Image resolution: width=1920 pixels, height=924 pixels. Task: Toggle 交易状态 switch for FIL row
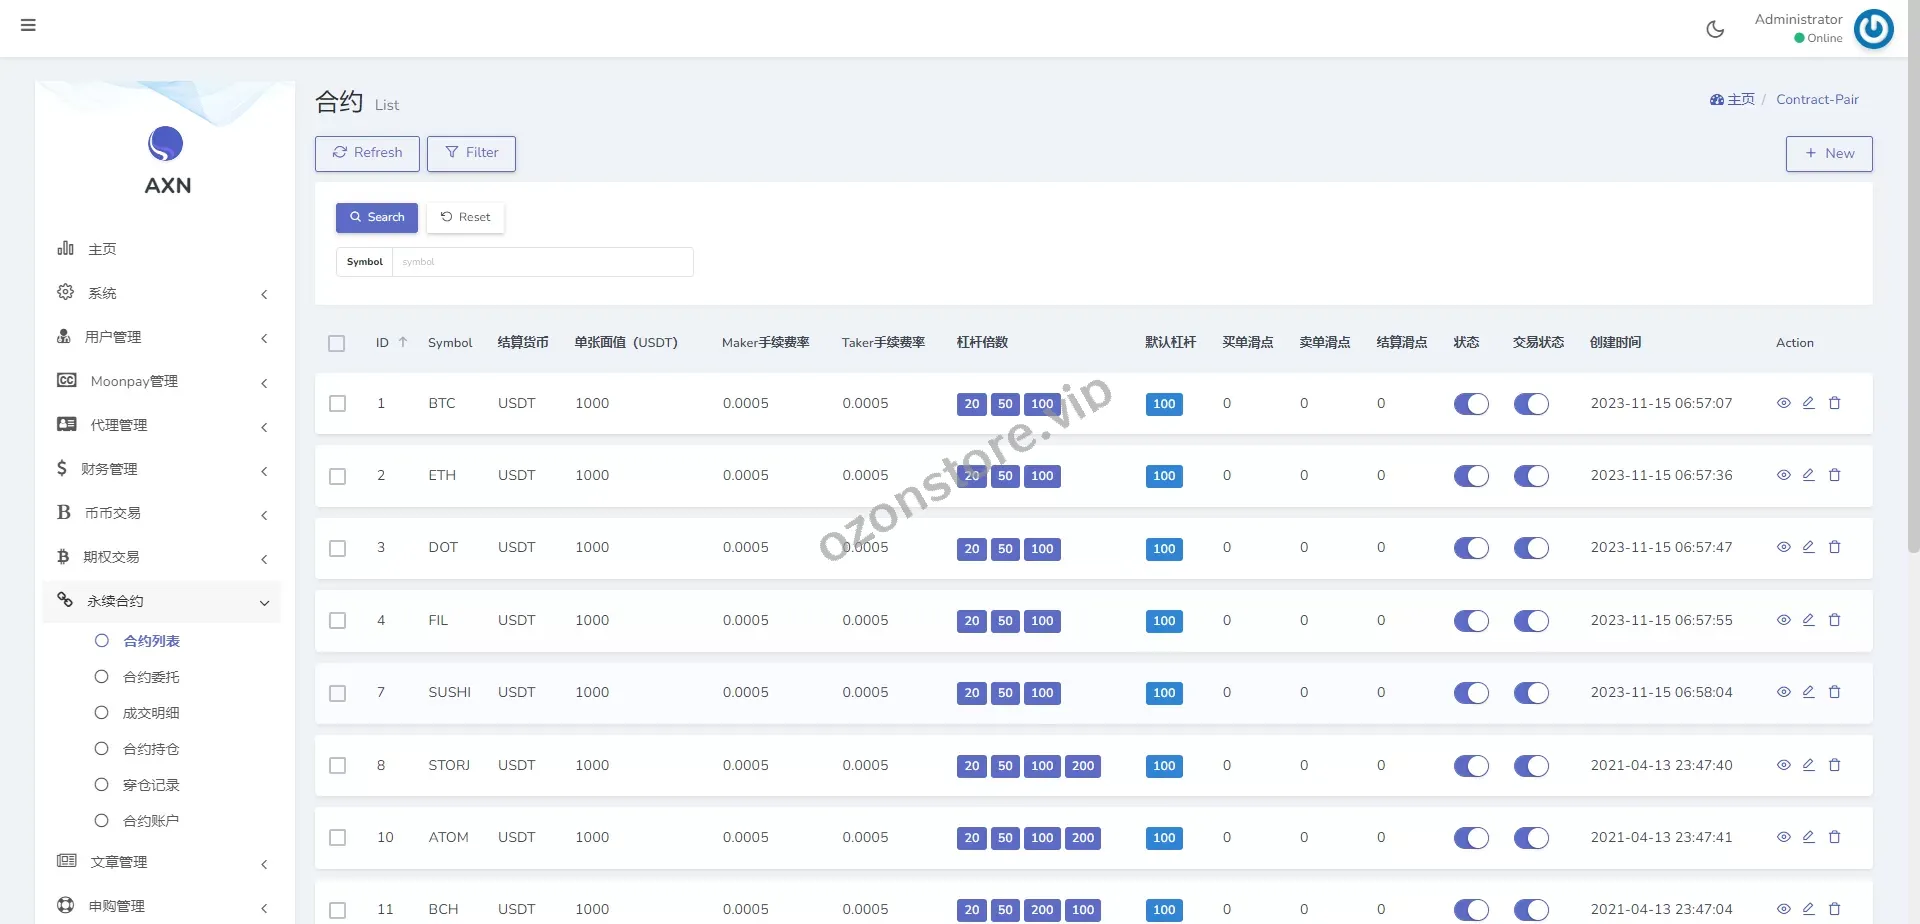[x=1530, y=621]
